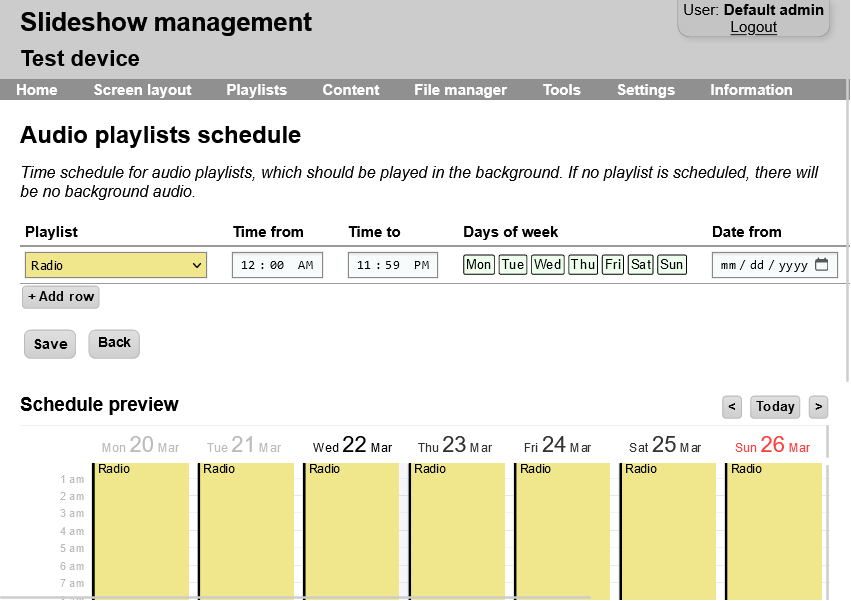The width and height of the screenshot is (851, 601).
Task: Click the Back button
Action: [114, 344]
